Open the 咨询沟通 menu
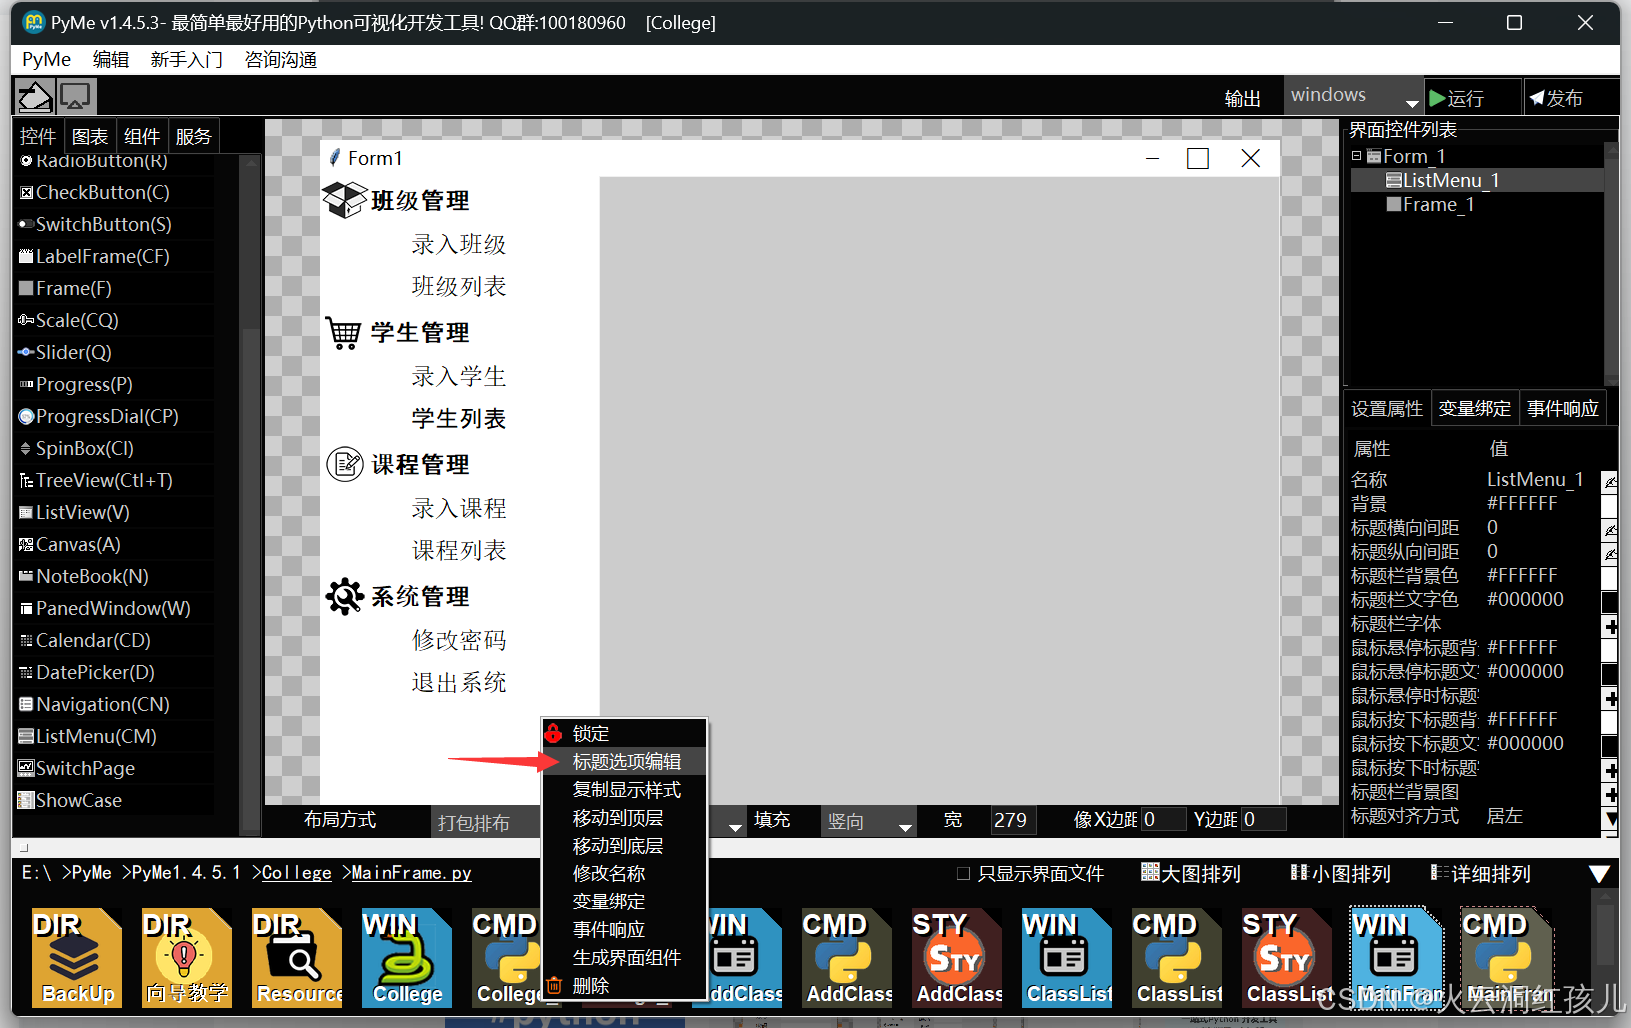This screenshot has width=1631, height=1028. coord(281,59)
